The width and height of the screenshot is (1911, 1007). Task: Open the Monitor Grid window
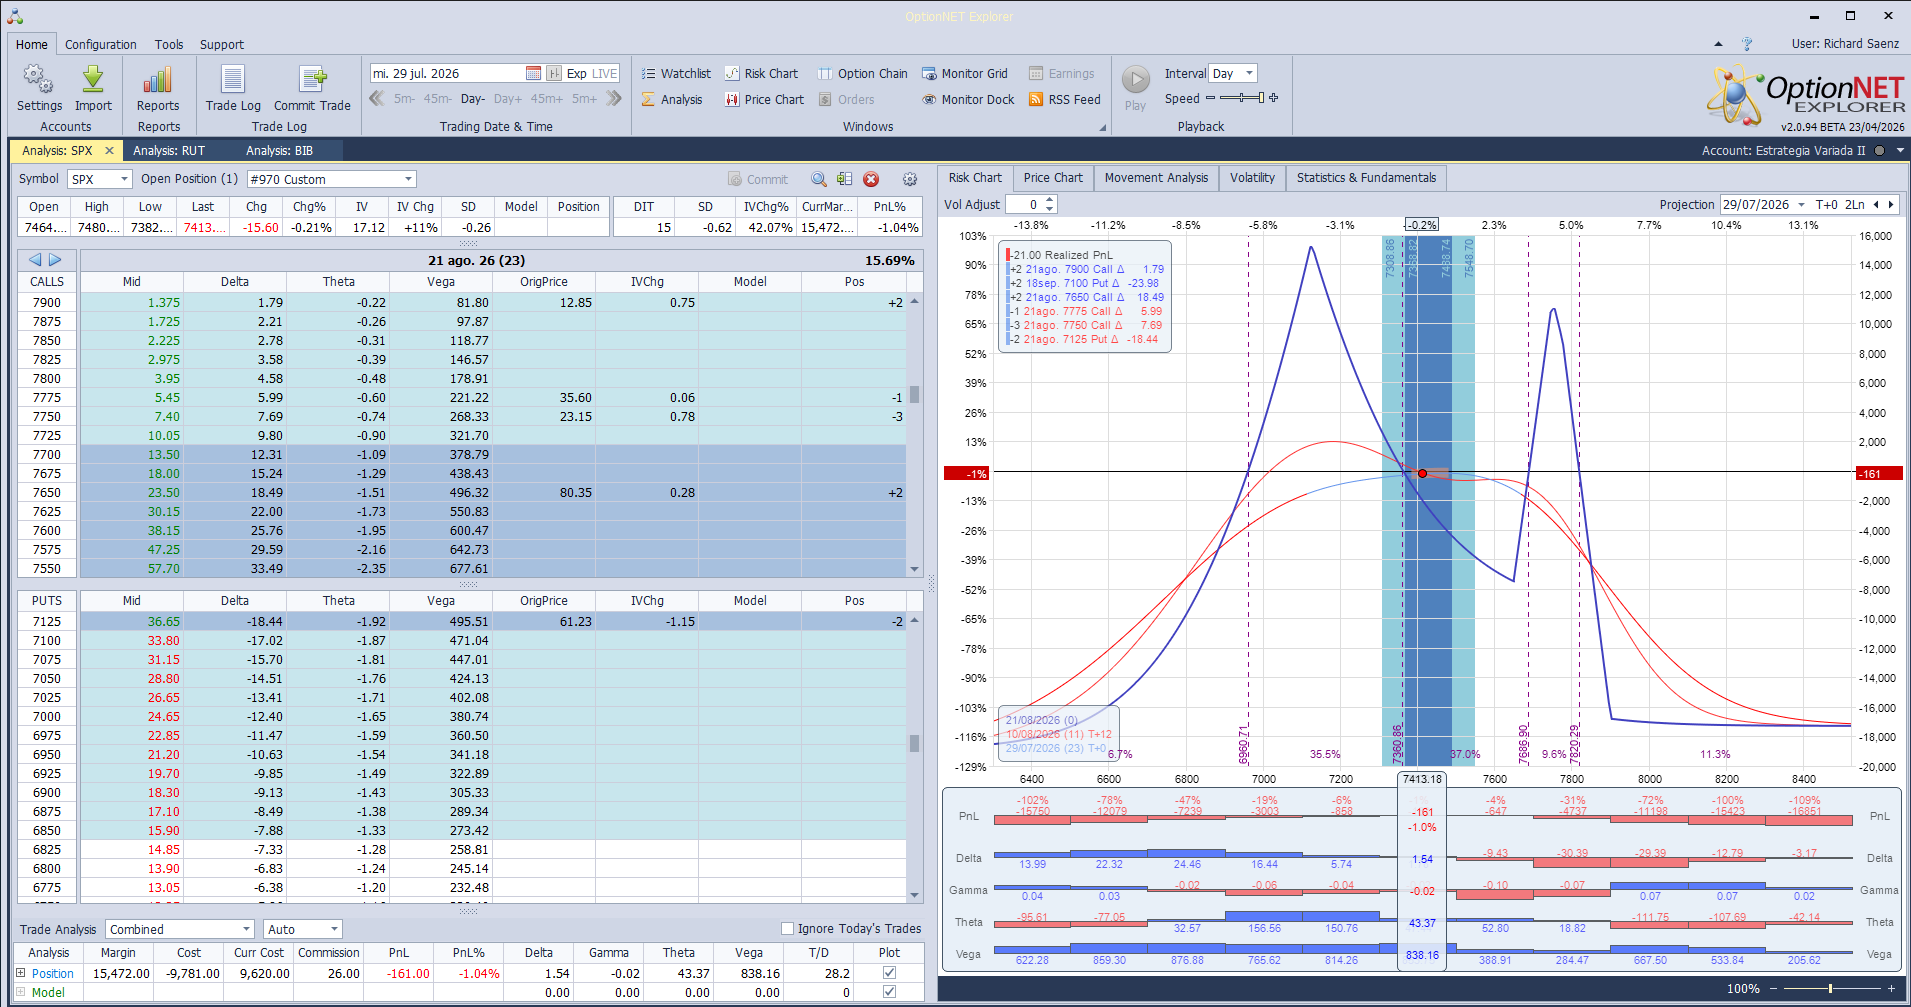[x=965, y=73]
